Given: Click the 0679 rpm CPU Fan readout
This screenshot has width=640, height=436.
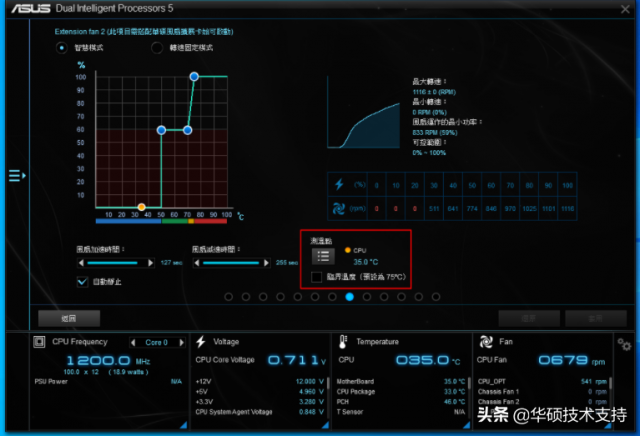Looking at the screenshot, I should click(571, 360).
